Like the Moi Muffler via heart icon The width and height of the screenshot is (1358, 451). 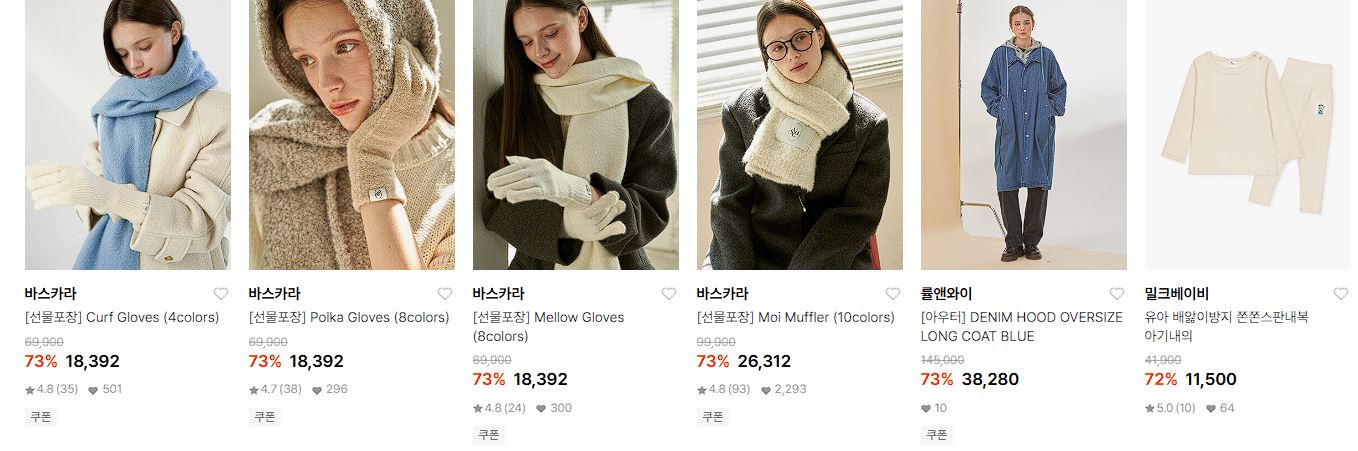click(x=893, y=294)
